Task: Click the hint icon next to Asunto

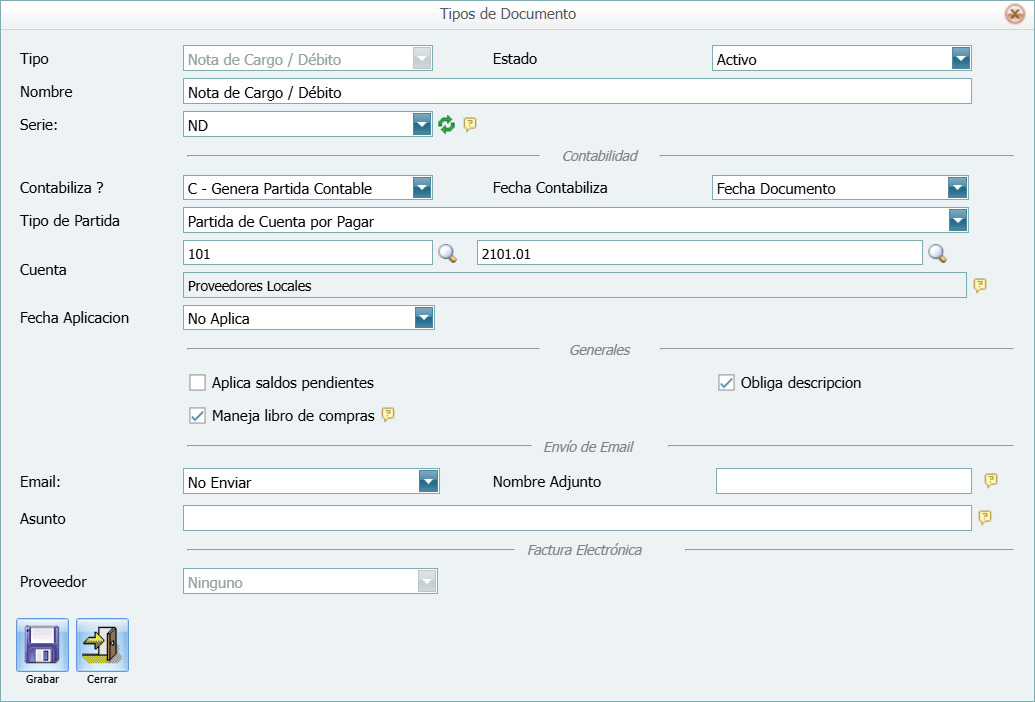Action: tap(984, 518)
